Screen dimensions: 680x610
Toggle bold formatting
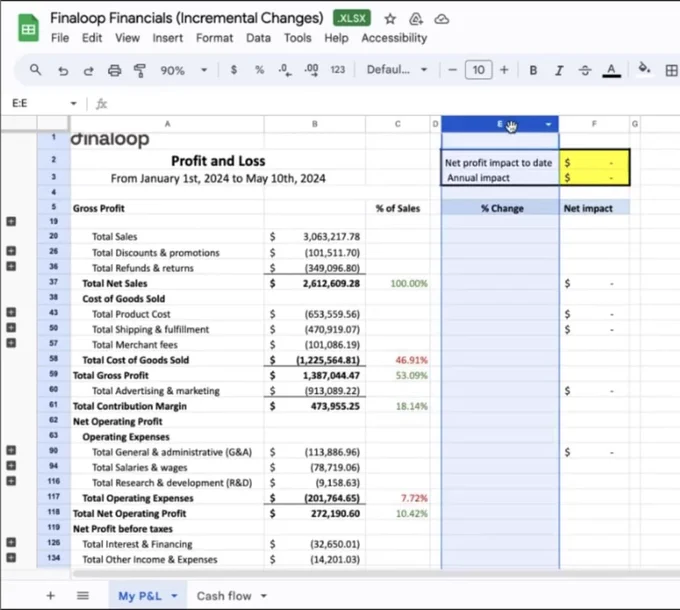pyautogui.click(x=533, y=70)
